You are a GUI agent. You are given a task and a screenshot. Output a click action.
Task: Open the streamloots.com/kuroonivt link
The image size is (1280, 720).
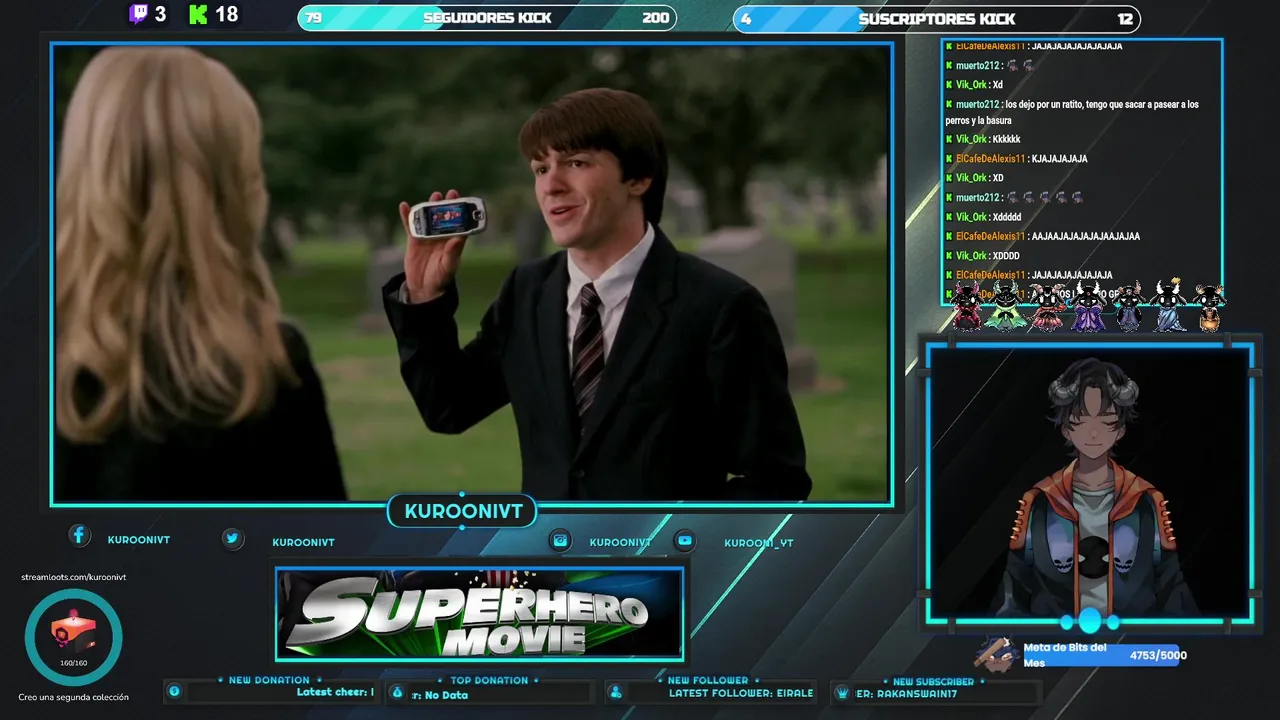pyautogui.click(x=74, y=577)
